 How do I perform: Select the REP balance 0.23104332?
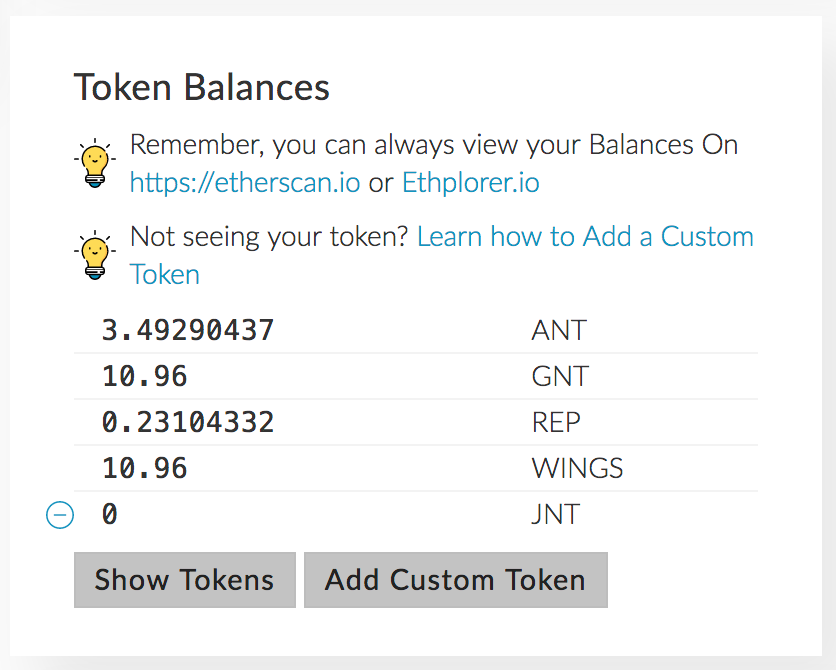[x=188, y=422]
